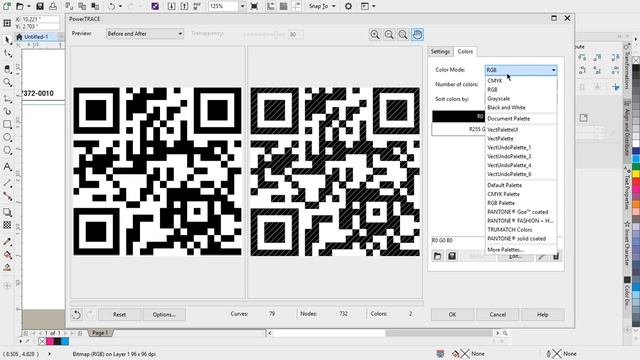Click the delete color trash icon
This screenshot has width=640, height=360.
tap(556, 256)
